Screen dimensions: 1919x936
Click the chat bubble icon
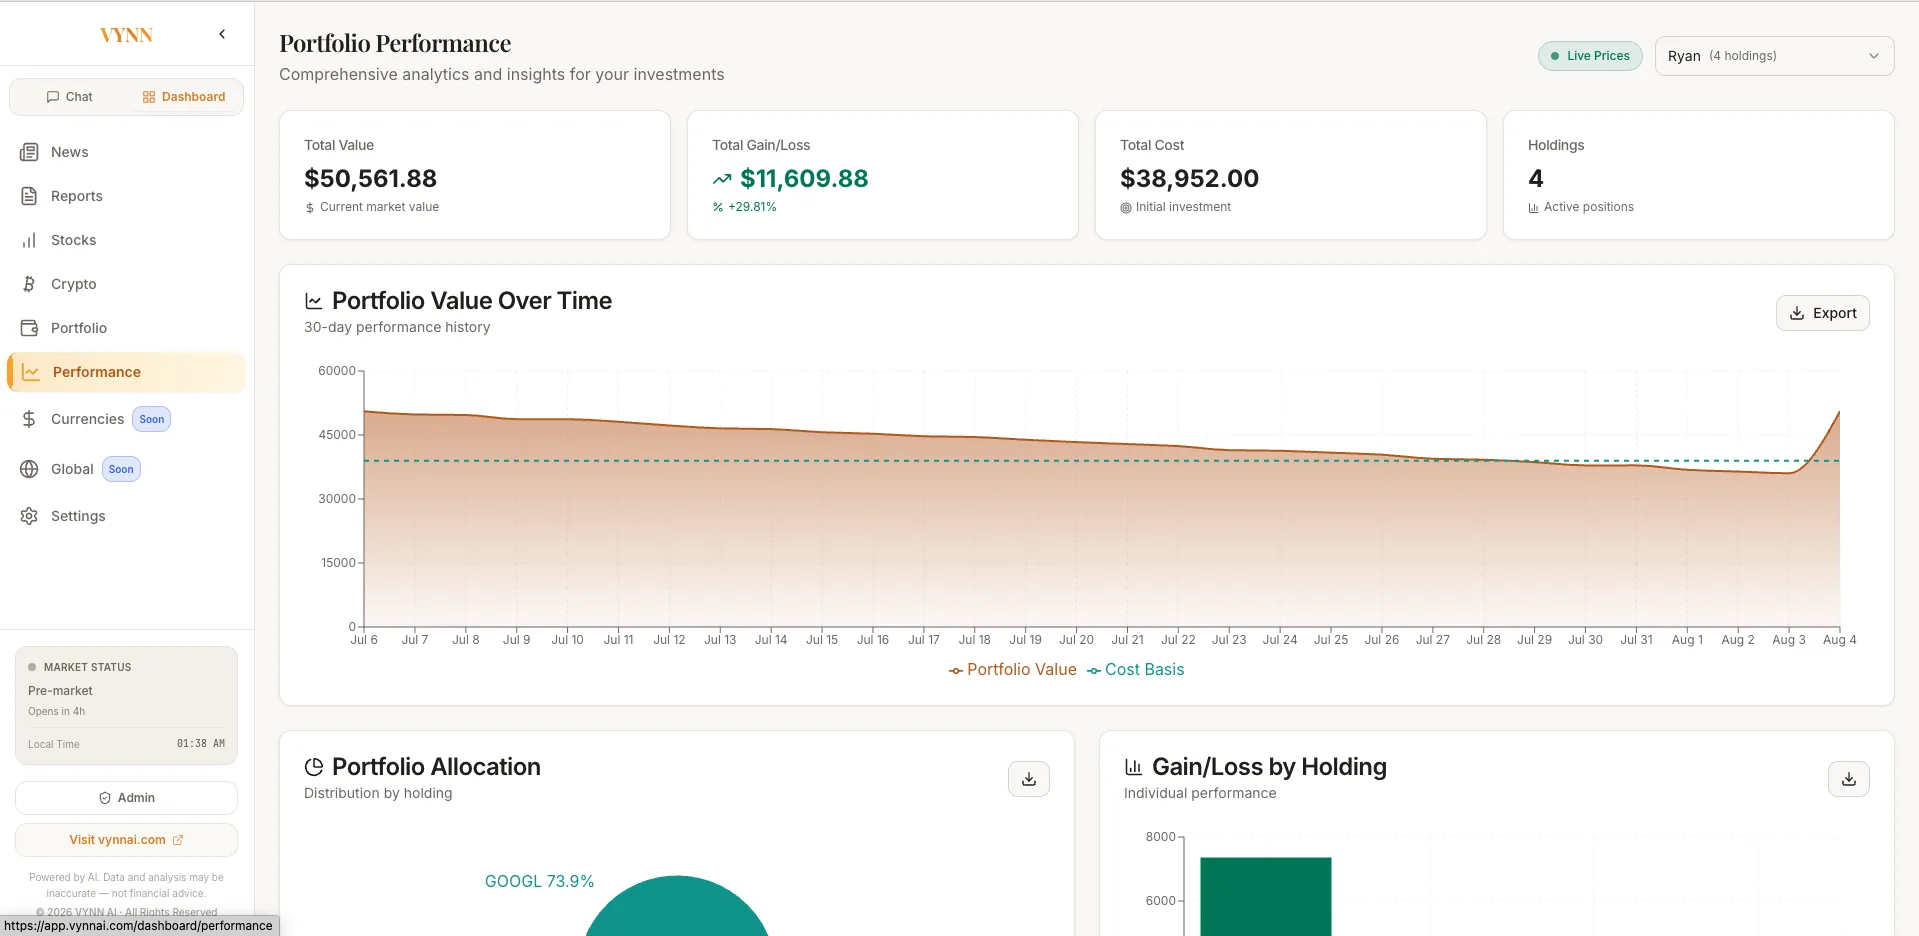[x=53, y=97]
